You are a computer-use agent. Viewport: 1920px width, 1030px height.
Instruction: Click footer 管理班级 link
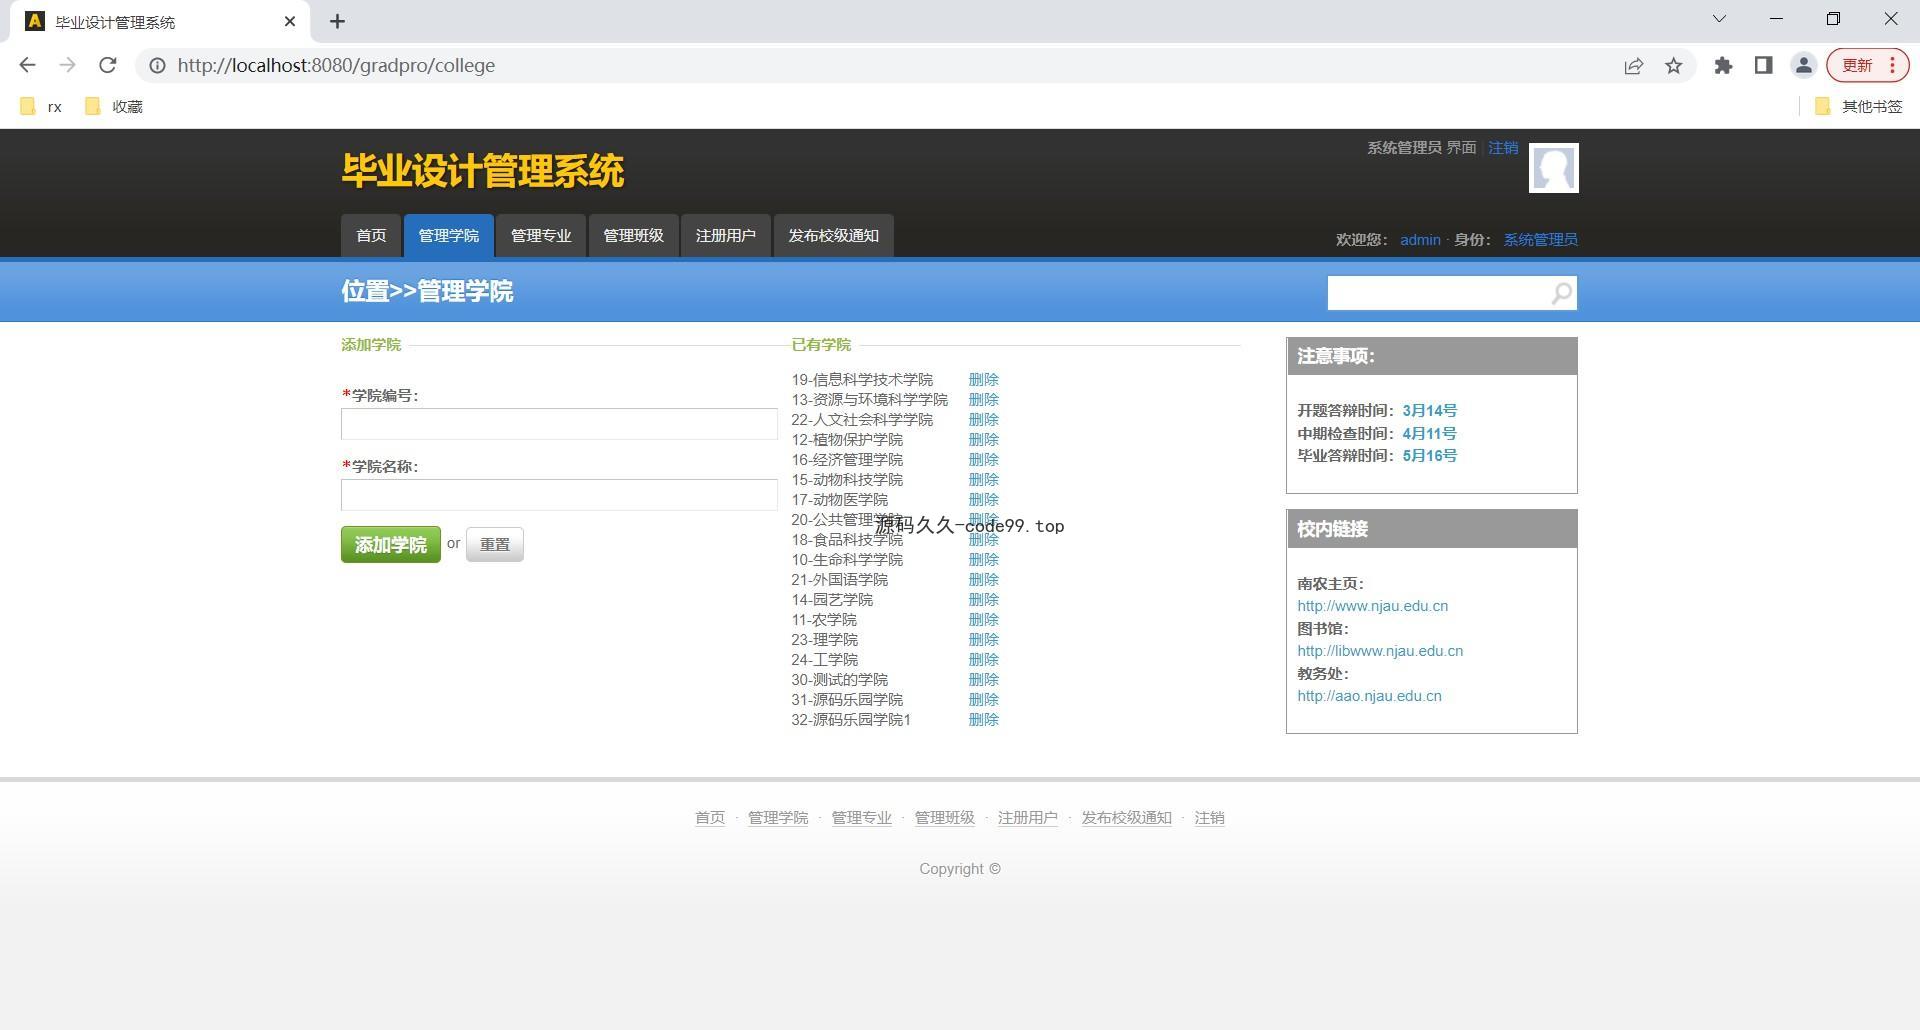[x=944, y=818]
